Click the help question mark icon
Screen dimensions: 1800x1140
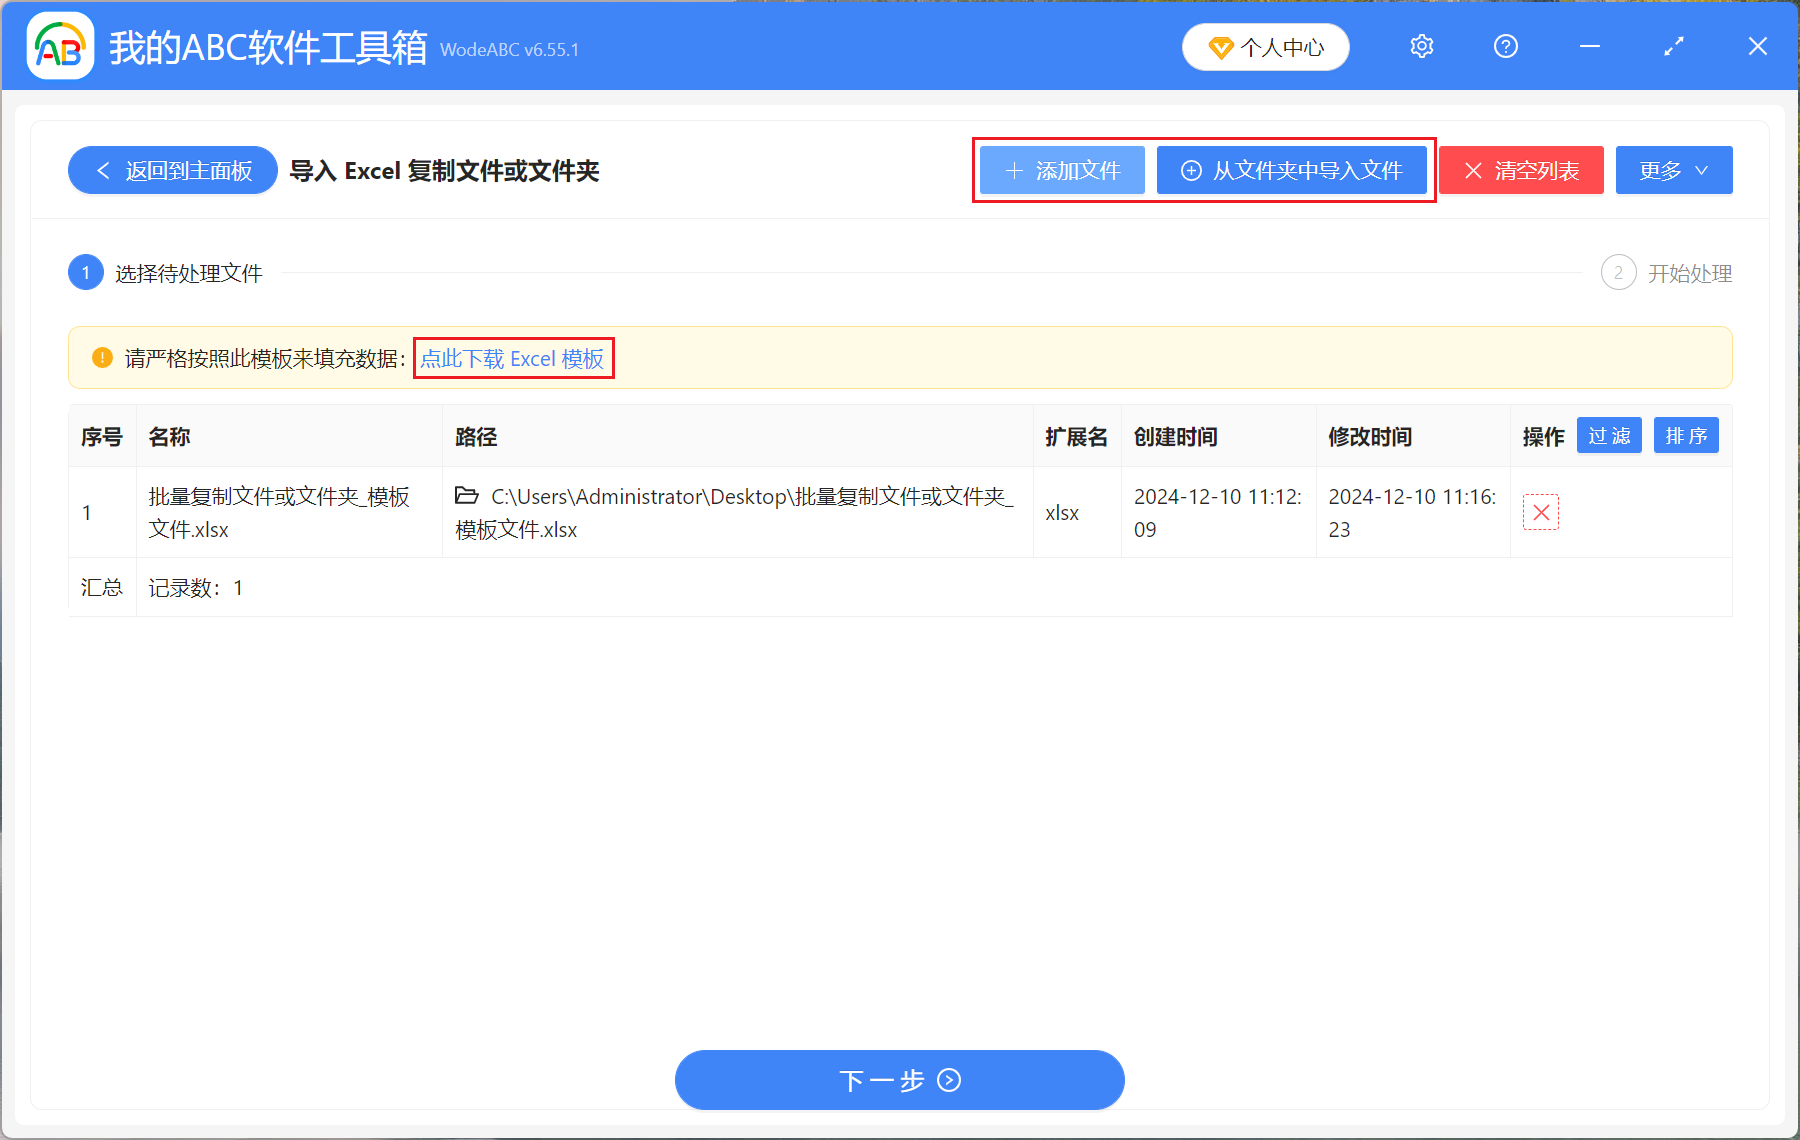pyautogui.click(x=1505, y=46)
